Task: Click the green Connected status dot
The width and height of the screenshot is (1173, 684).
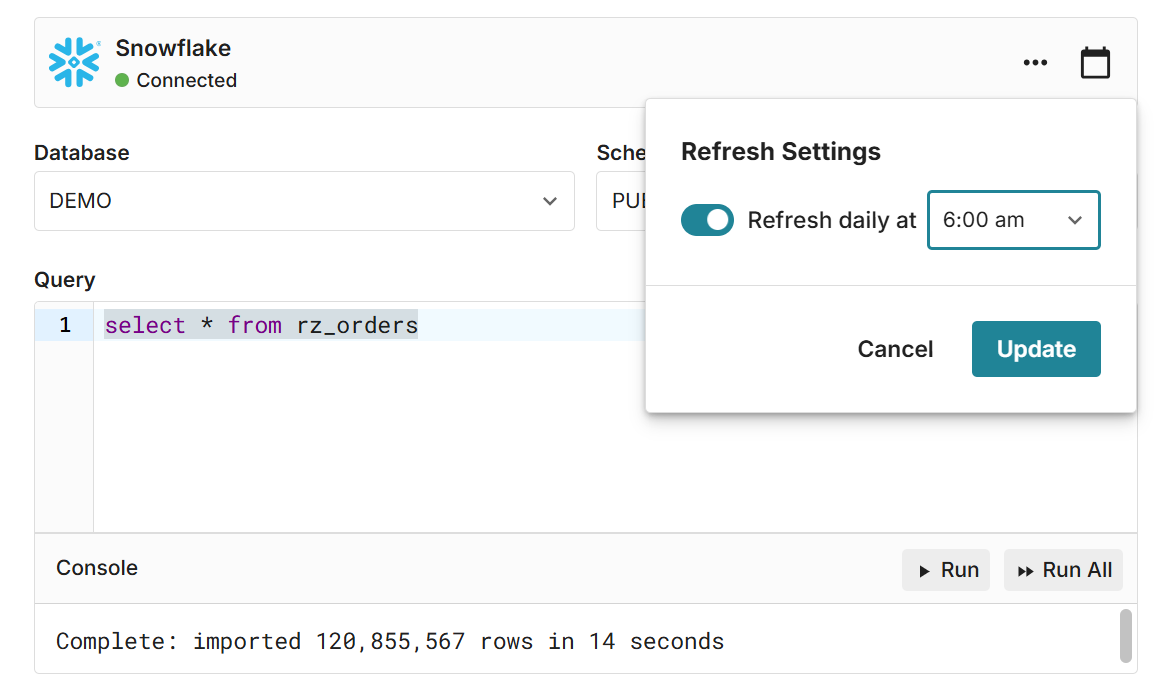Action: click(122, 80)
